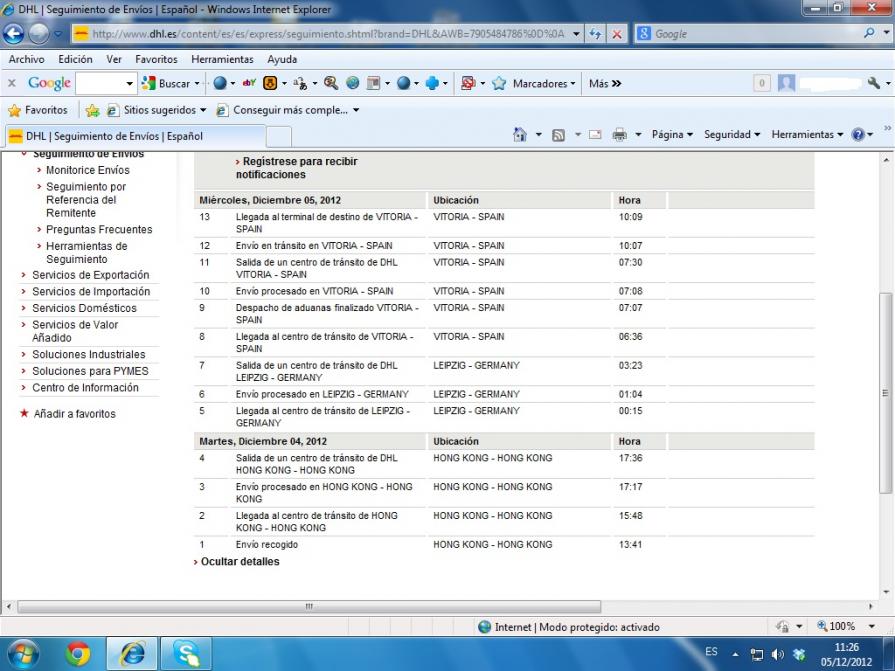Click the Google search box in IE
Screen dimensions: 895x671
756,34
